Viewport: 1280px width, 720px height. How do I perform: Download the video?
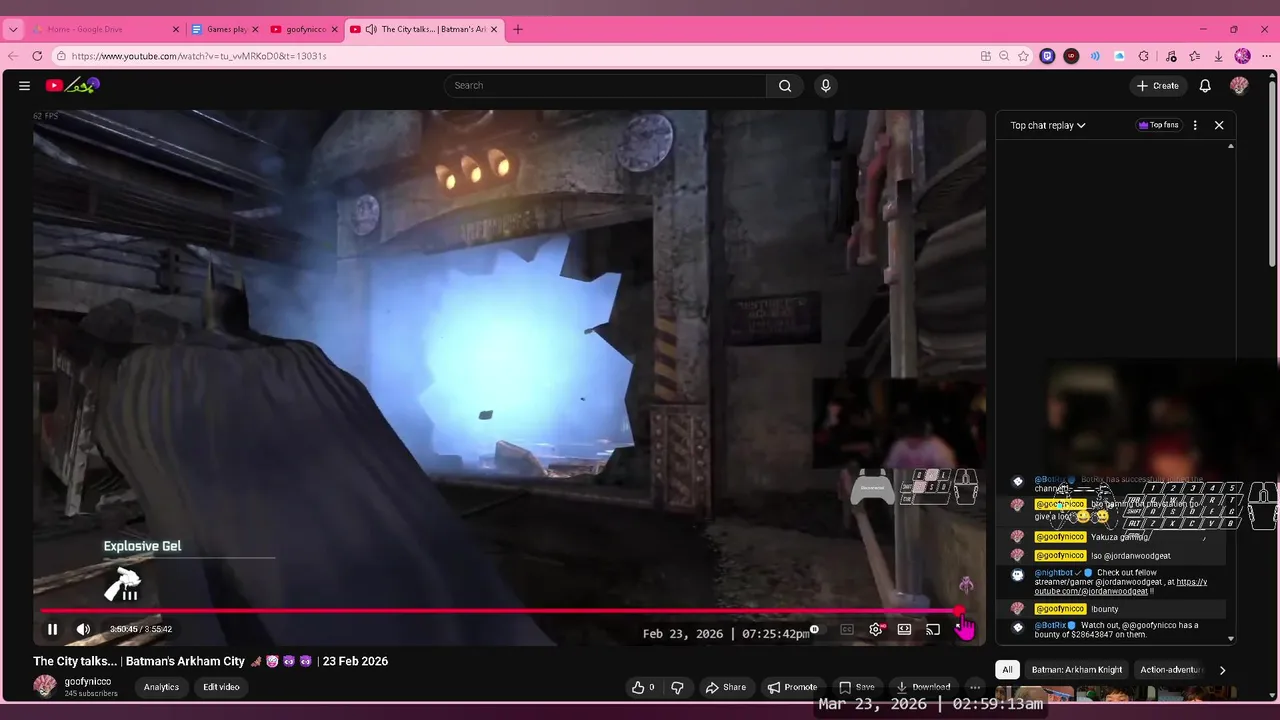tap(923, 687)
